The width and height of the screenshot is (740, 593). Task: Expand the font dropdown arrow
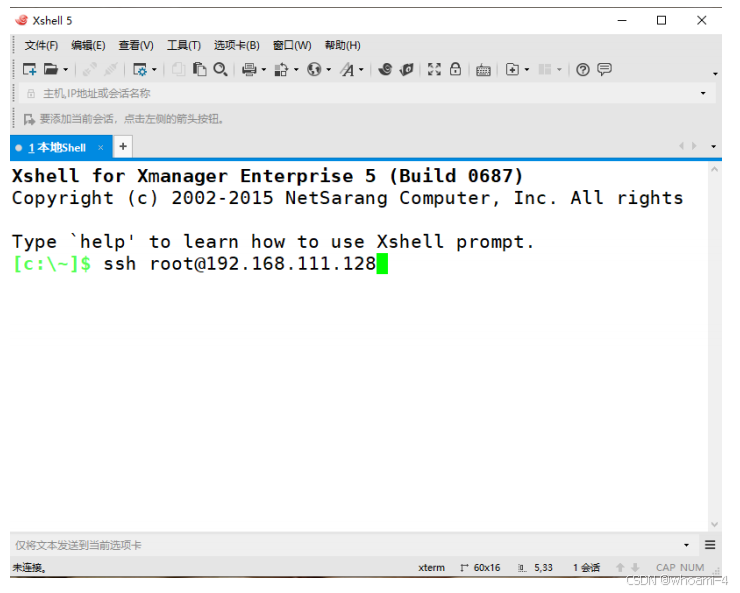point(362,70)
